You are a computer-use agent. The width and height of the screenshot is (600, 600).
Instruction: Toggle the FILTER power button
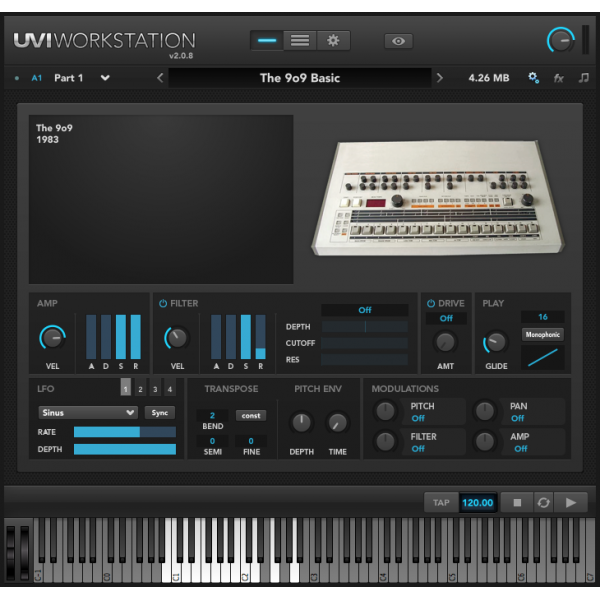click(x=163, y=303)
